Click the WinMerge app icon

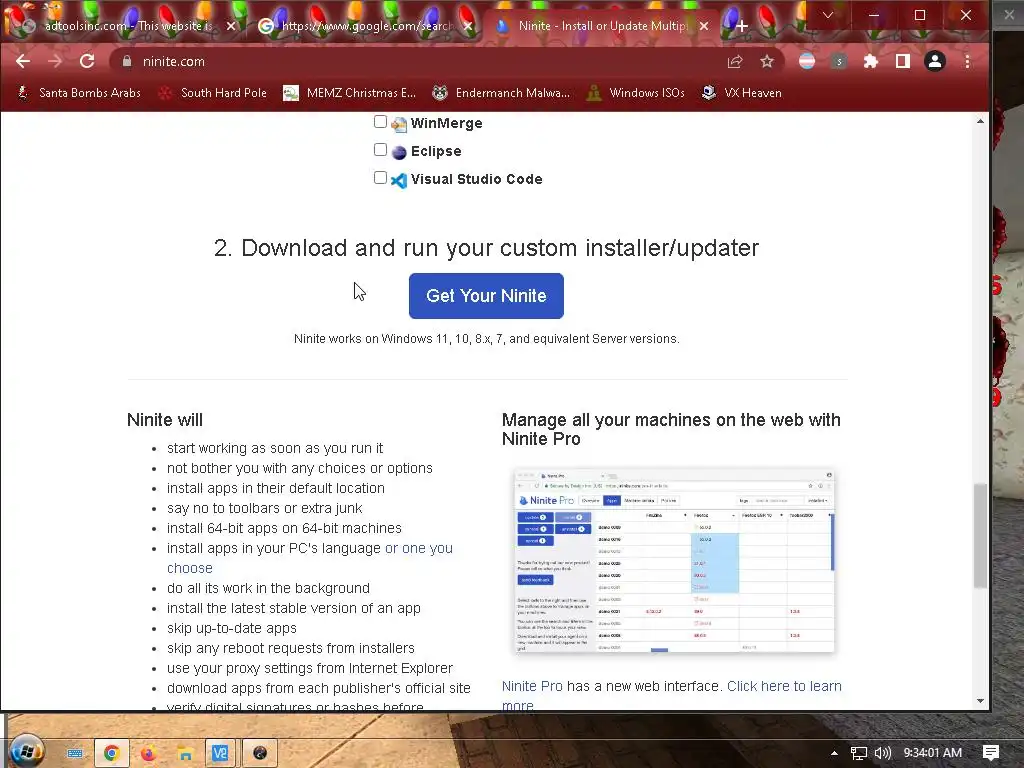[x=399, y=124]
